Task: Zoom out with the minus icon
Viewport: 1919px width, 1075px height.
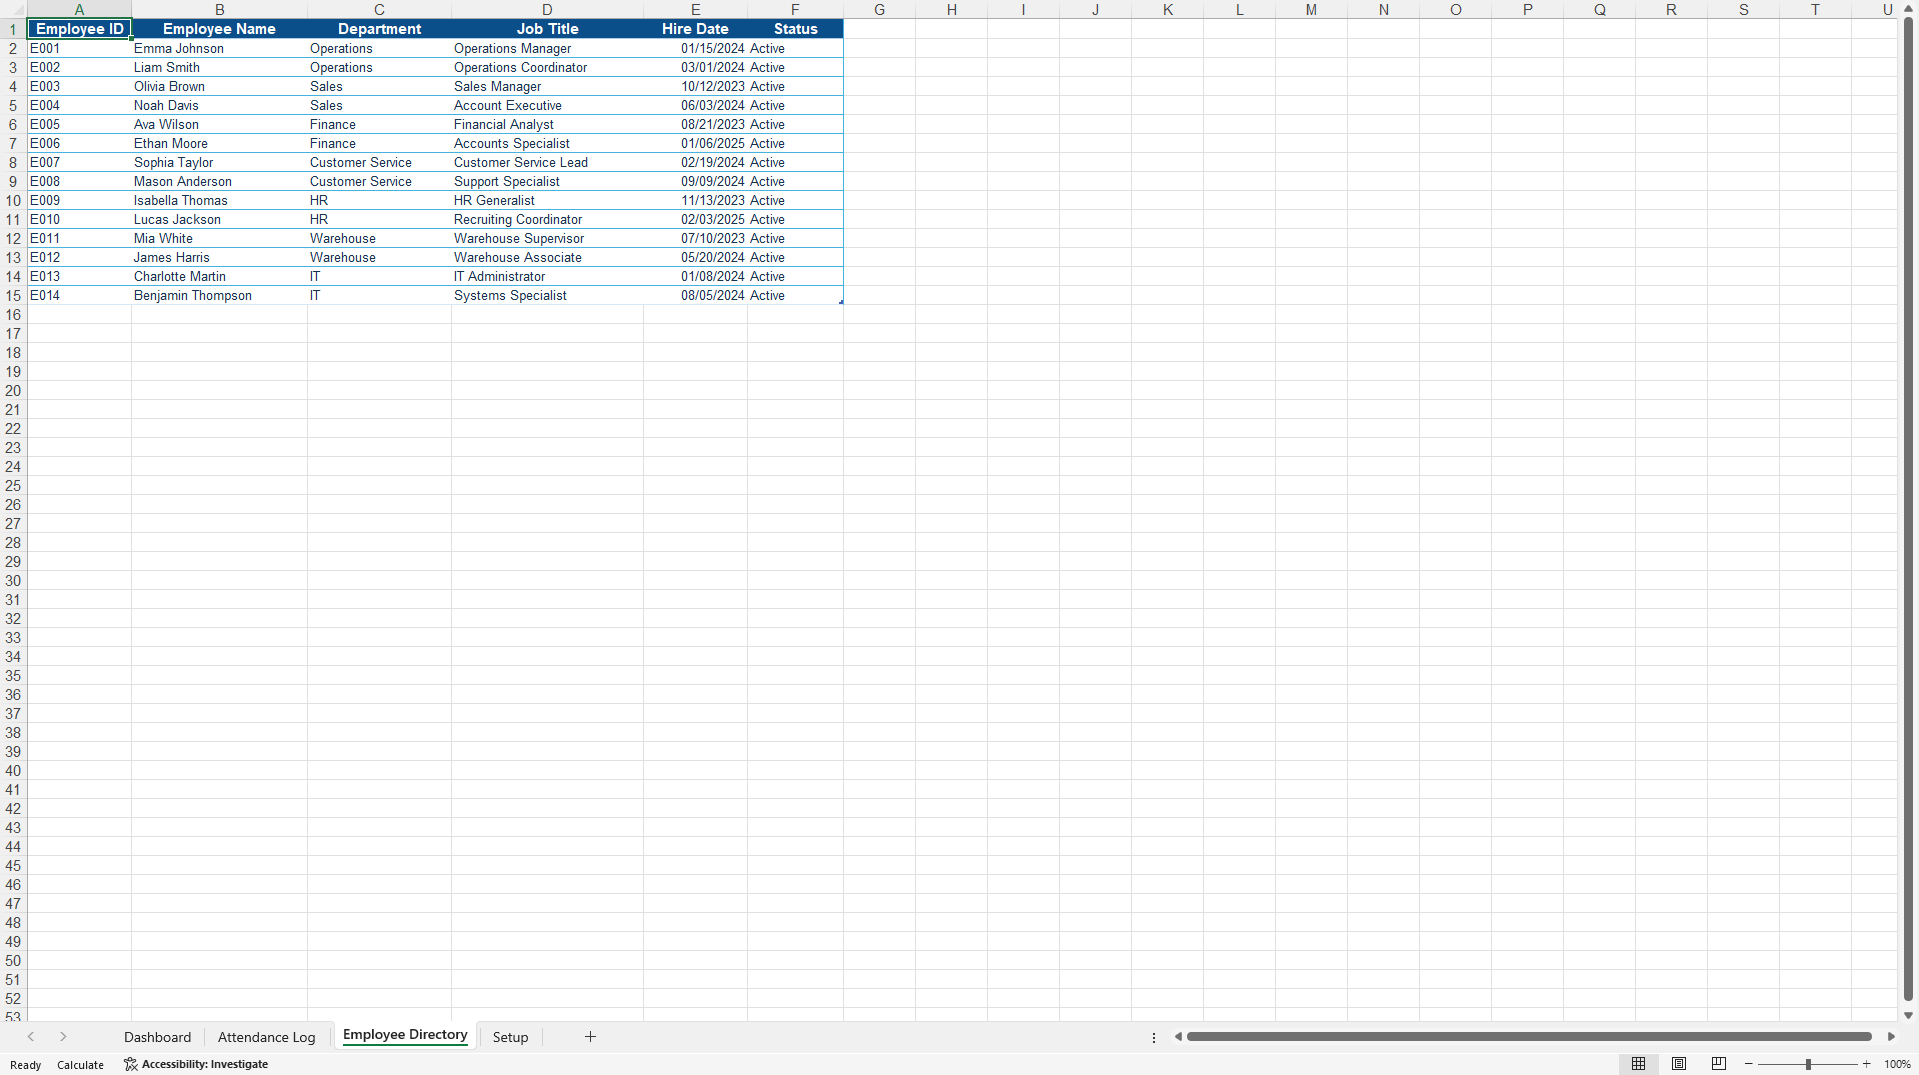Action: click(1749, 1064)
